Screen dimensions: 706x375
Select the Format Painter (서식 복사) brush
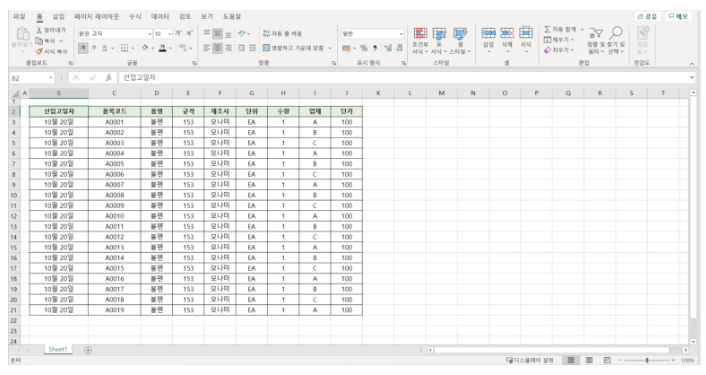(40, 51)
